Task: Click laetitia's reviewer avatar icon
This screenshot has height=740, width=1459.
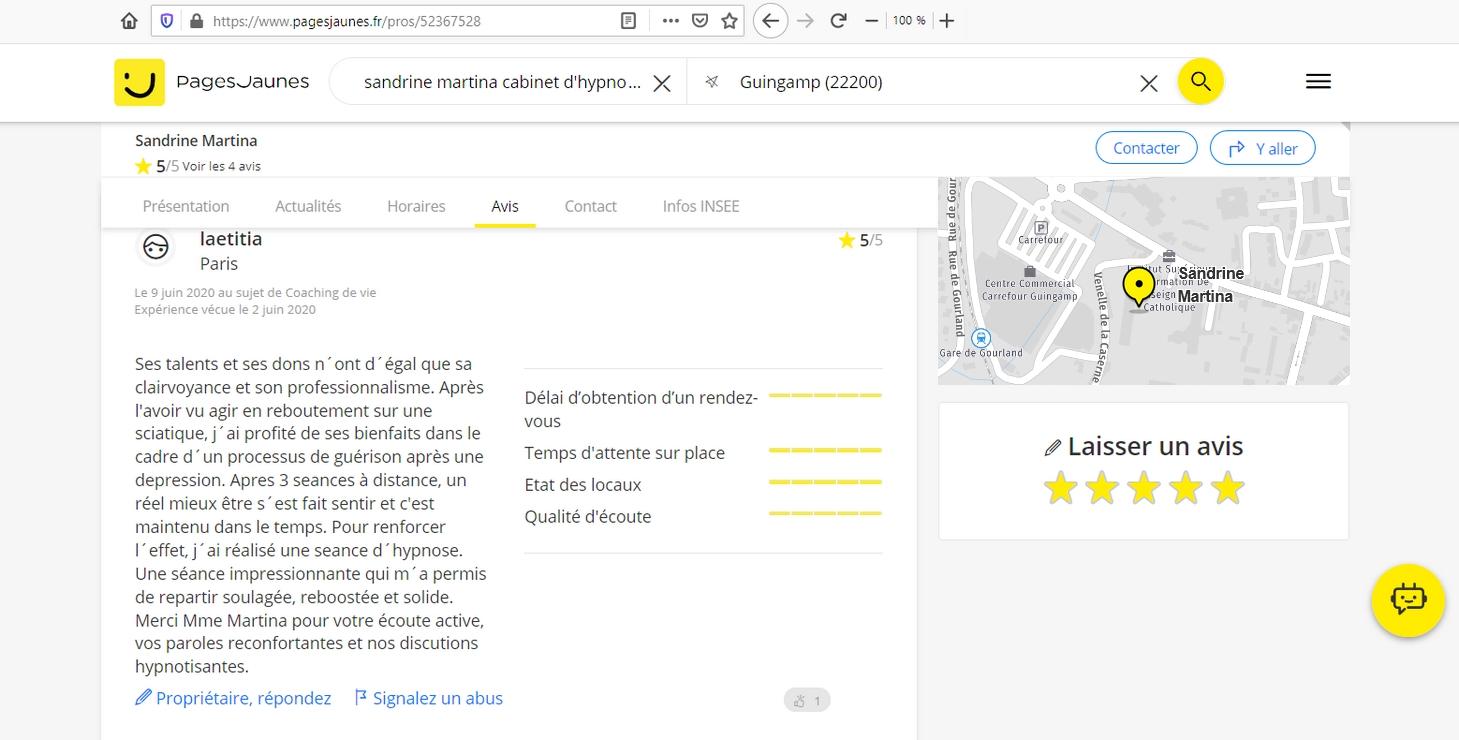Action: 155,248
